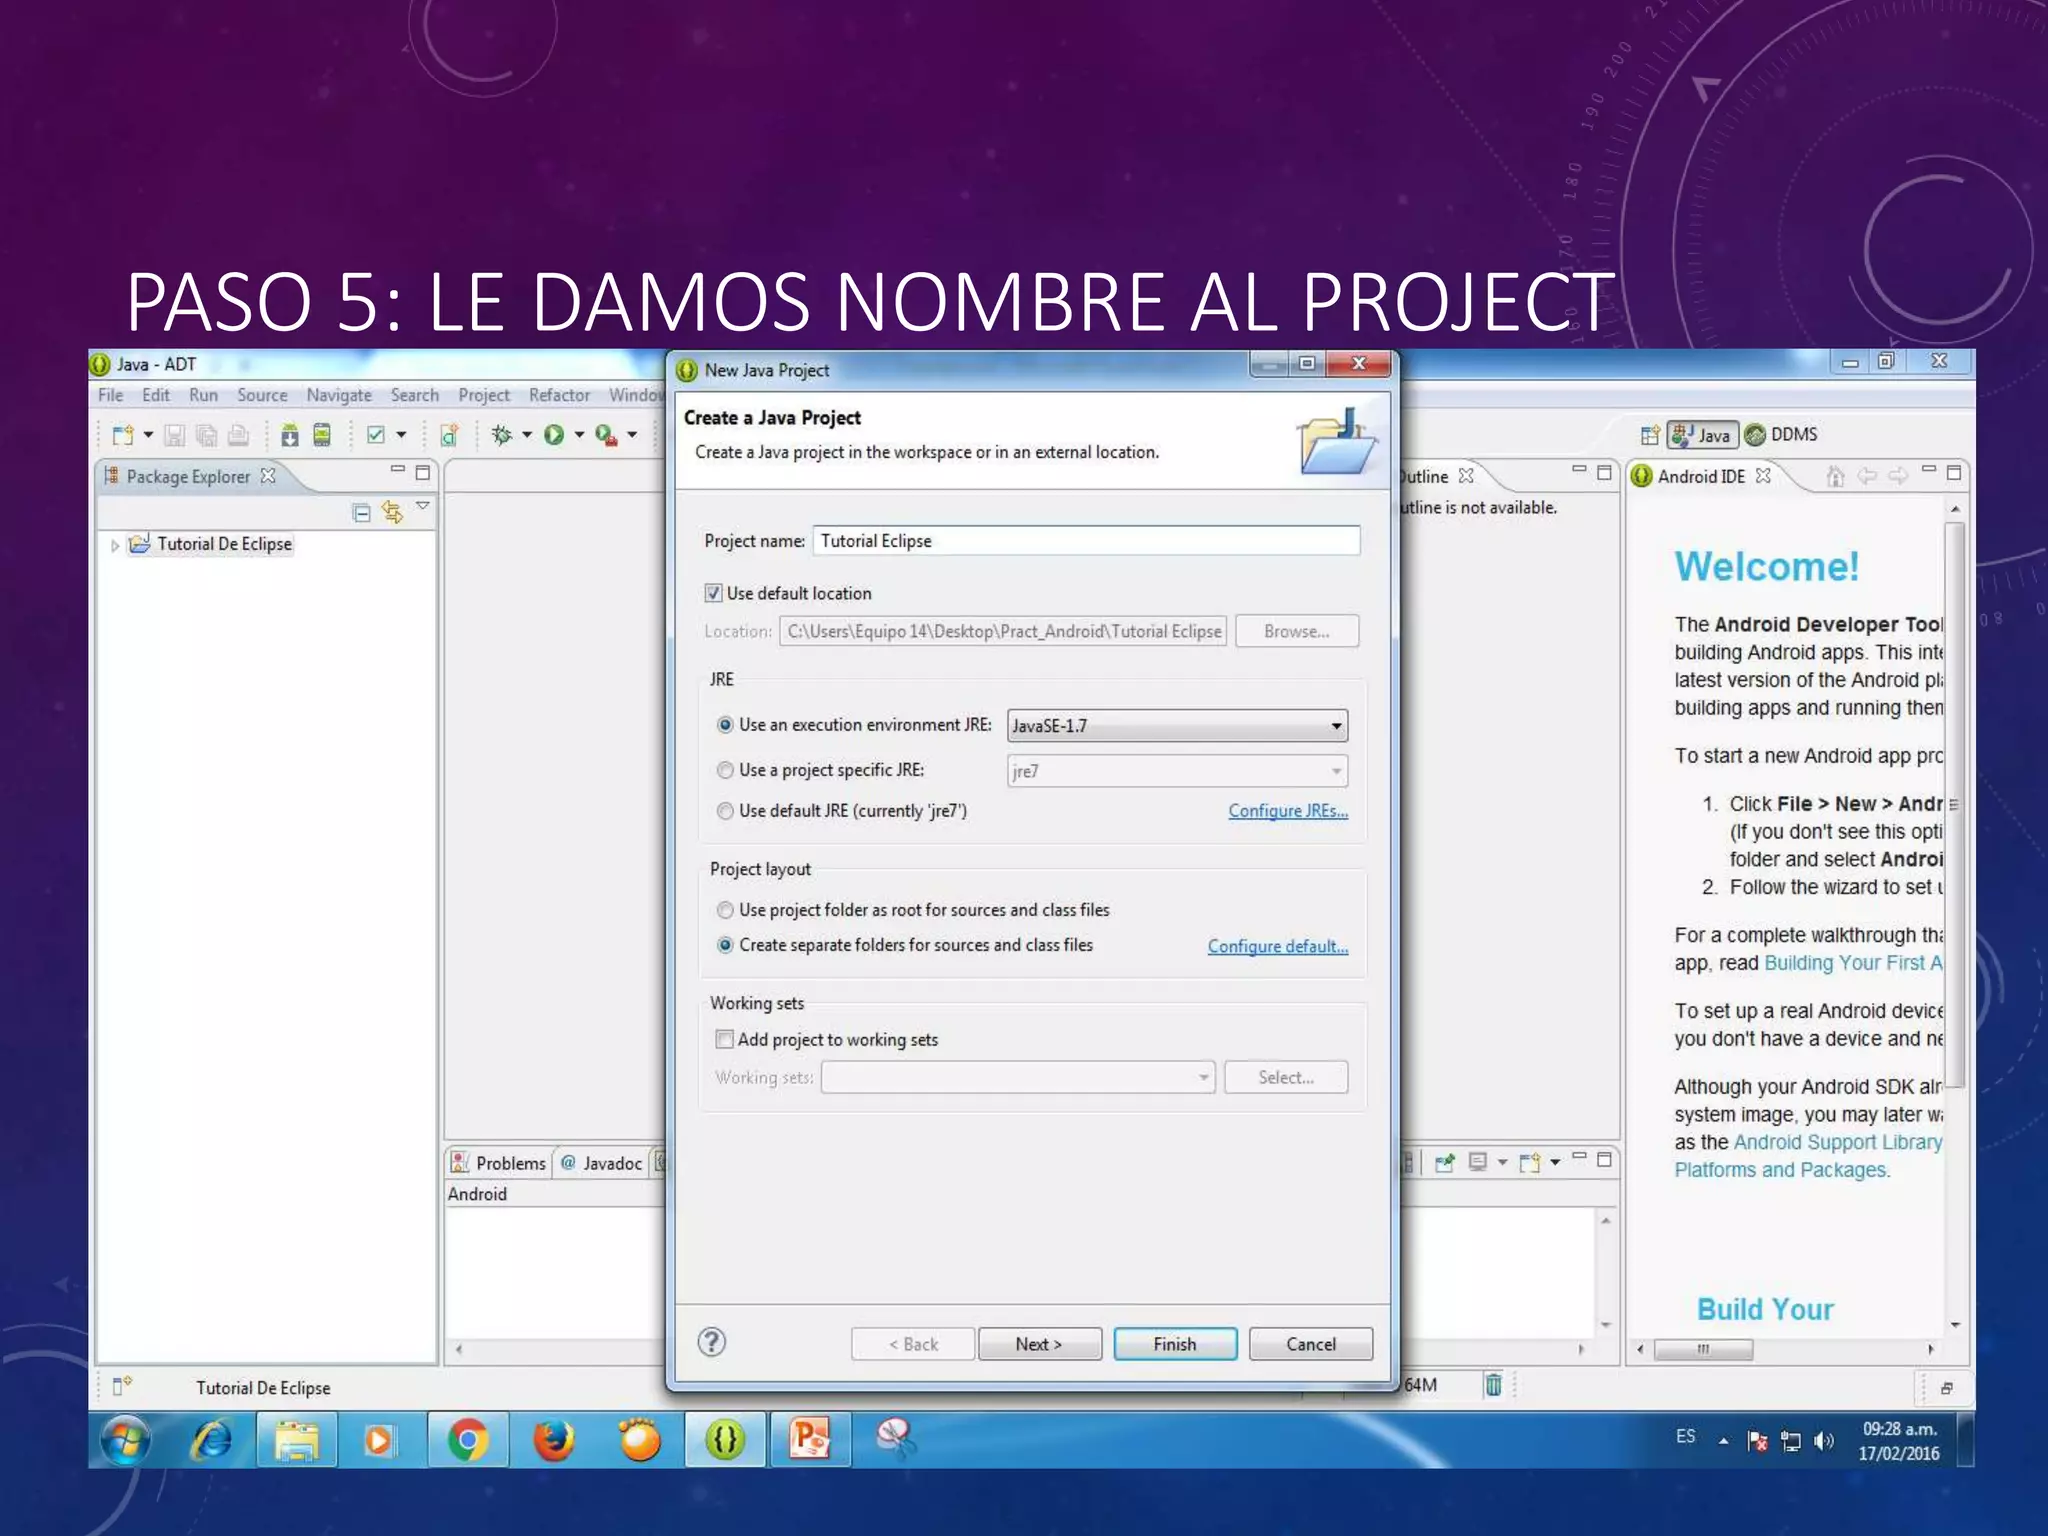Open PowerPoint from the taskbar

click(x=810, y=1440)
